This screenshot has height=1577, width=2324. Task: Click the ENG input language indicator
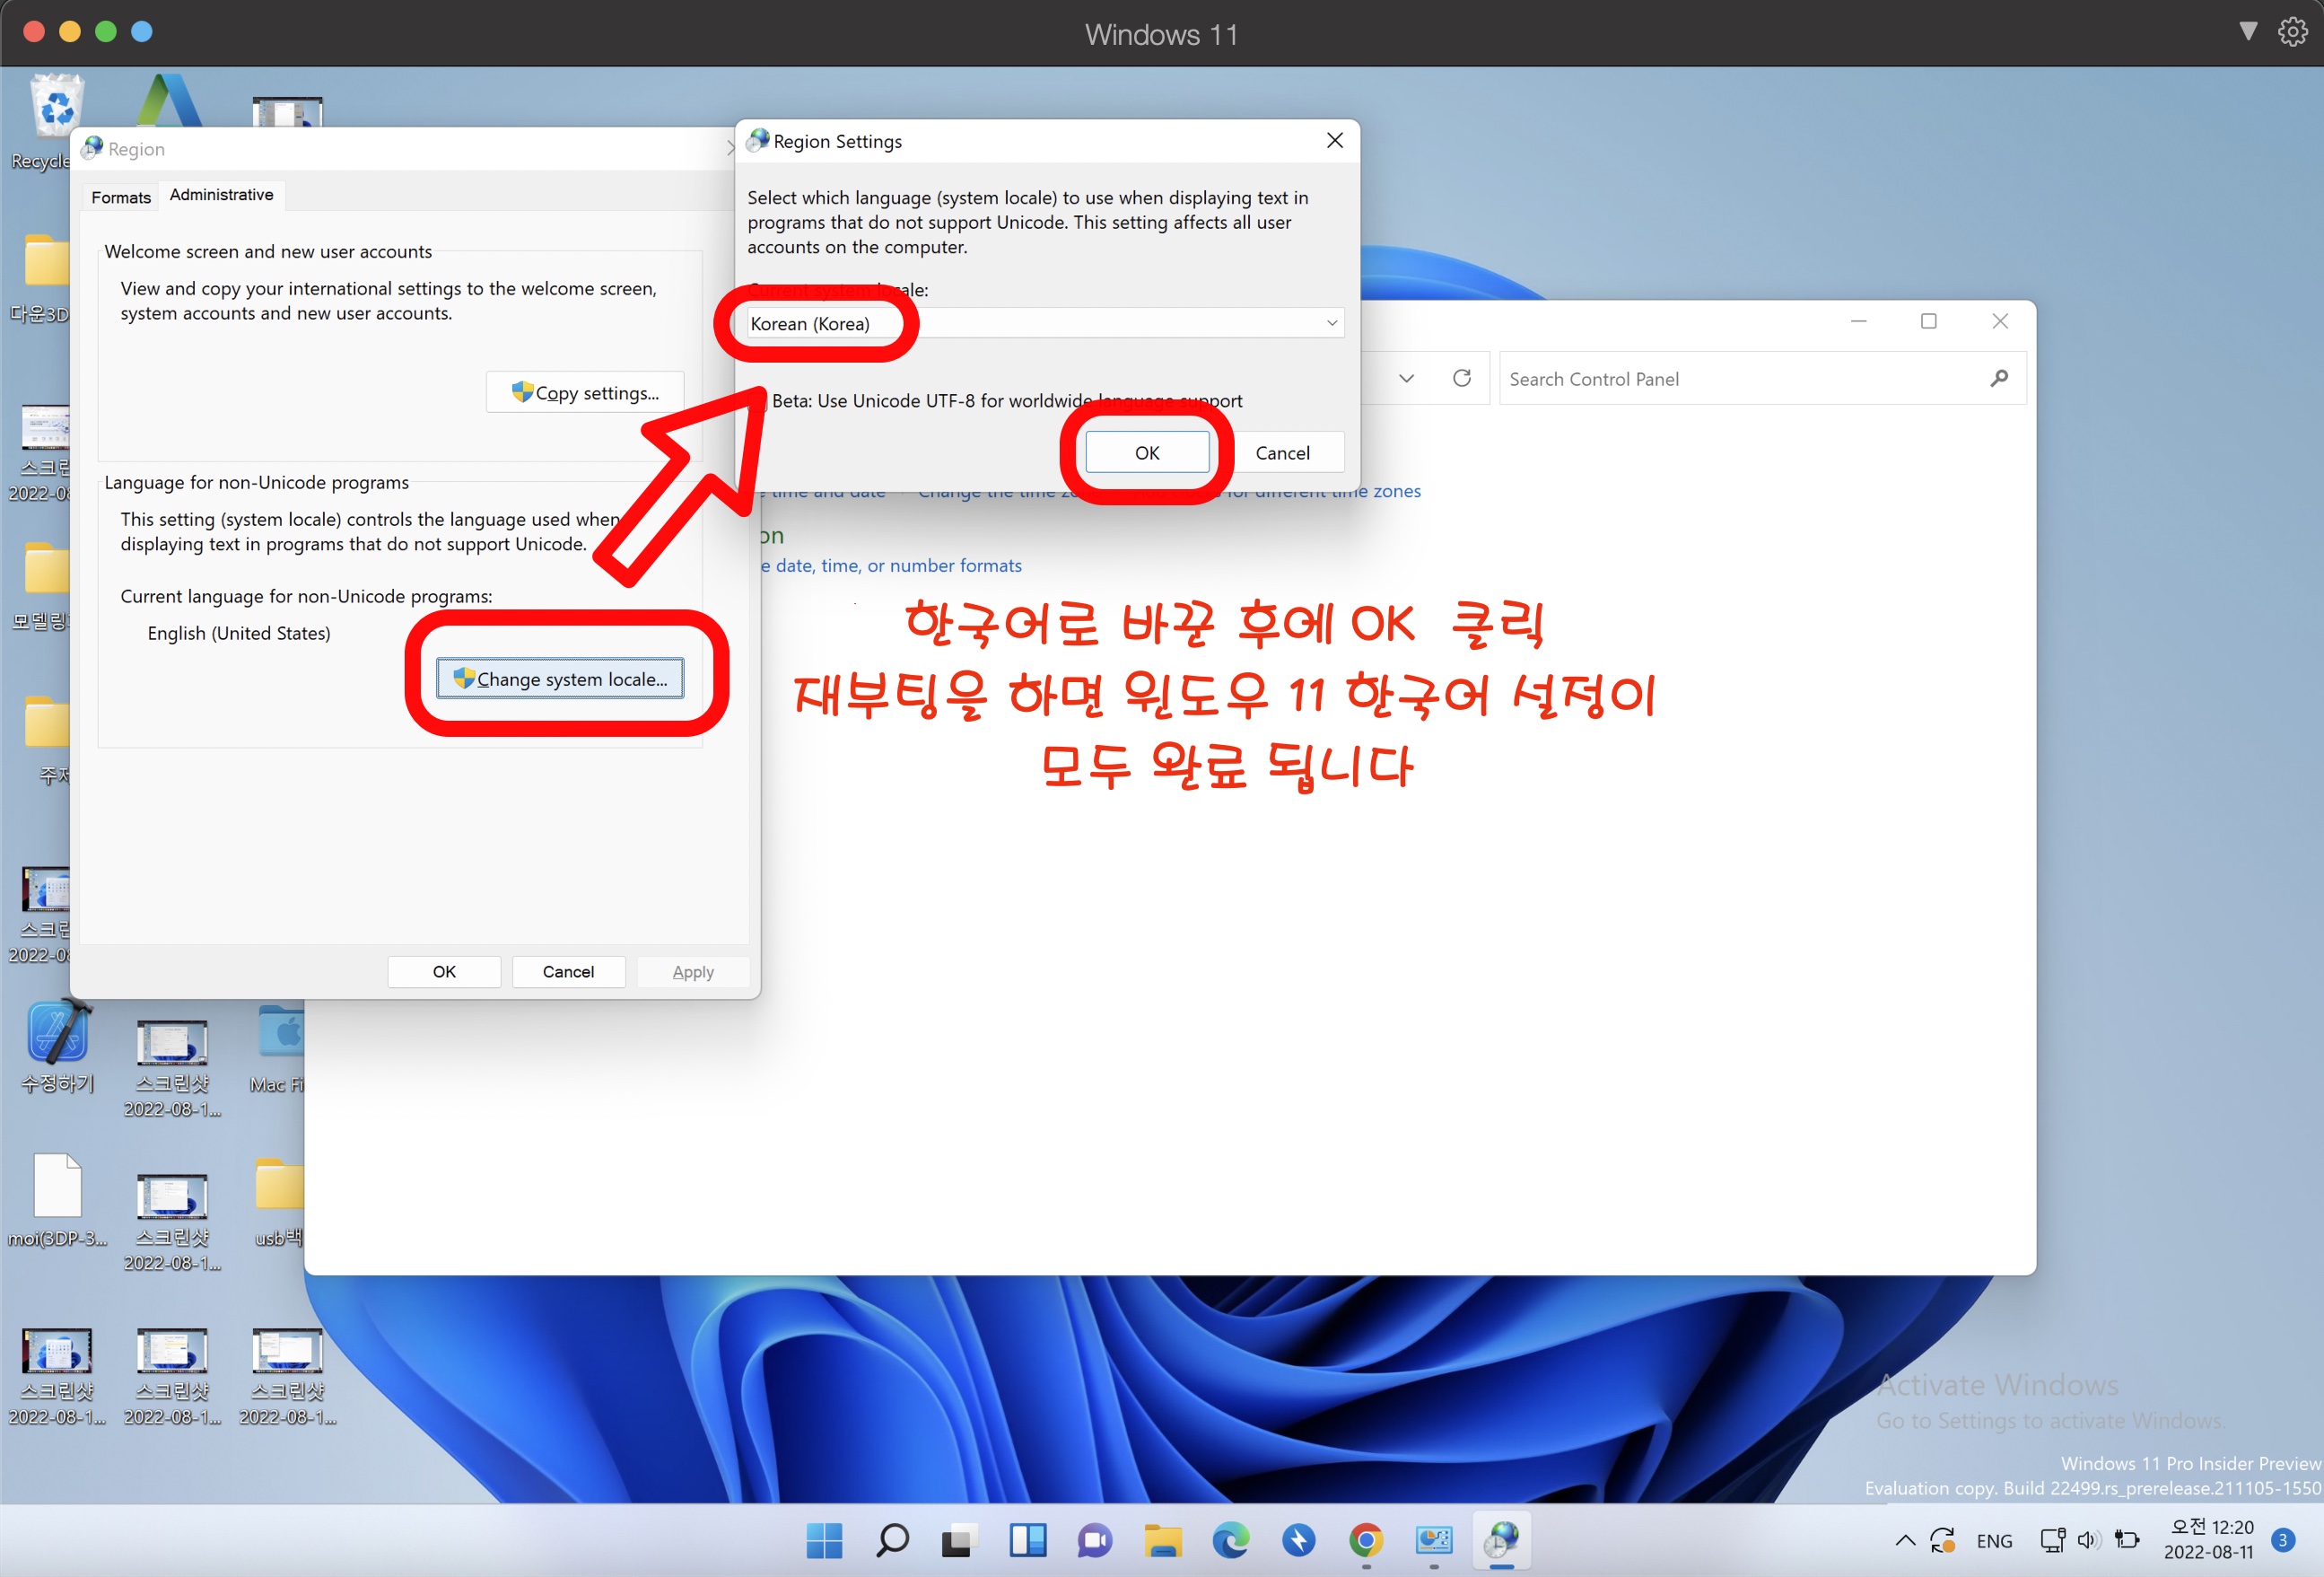1994,1541
